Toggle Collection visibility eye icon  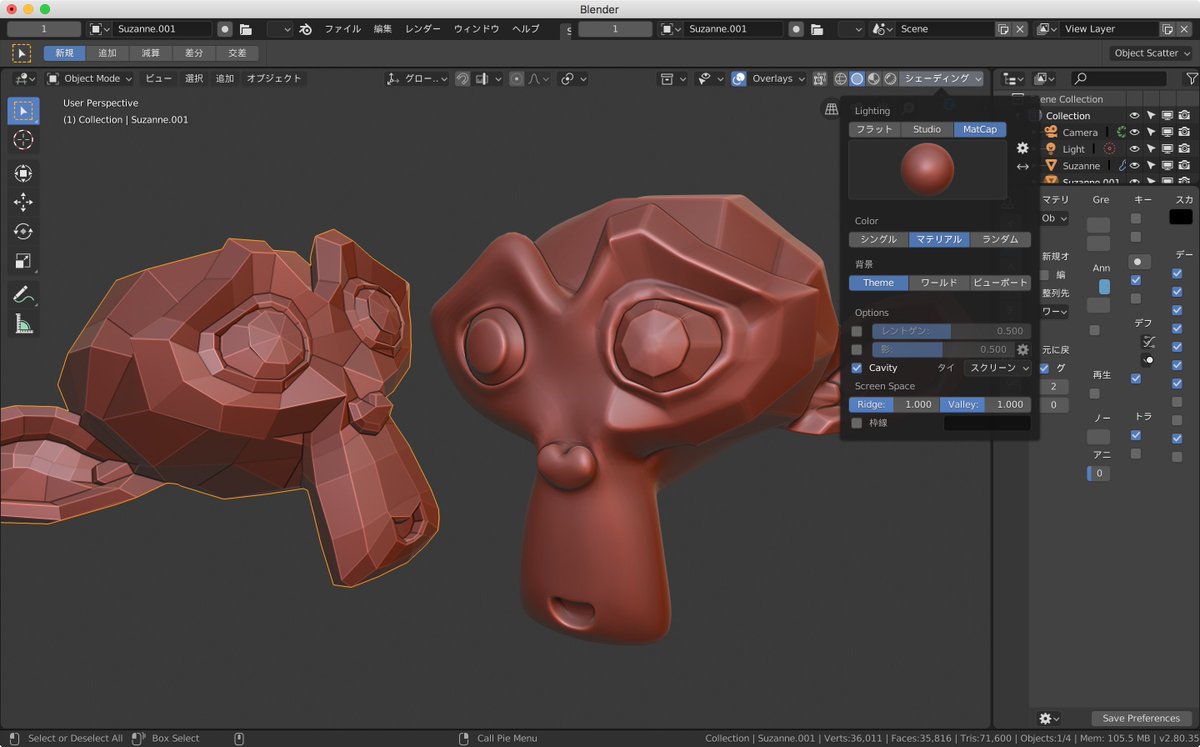coord(1135,116)
